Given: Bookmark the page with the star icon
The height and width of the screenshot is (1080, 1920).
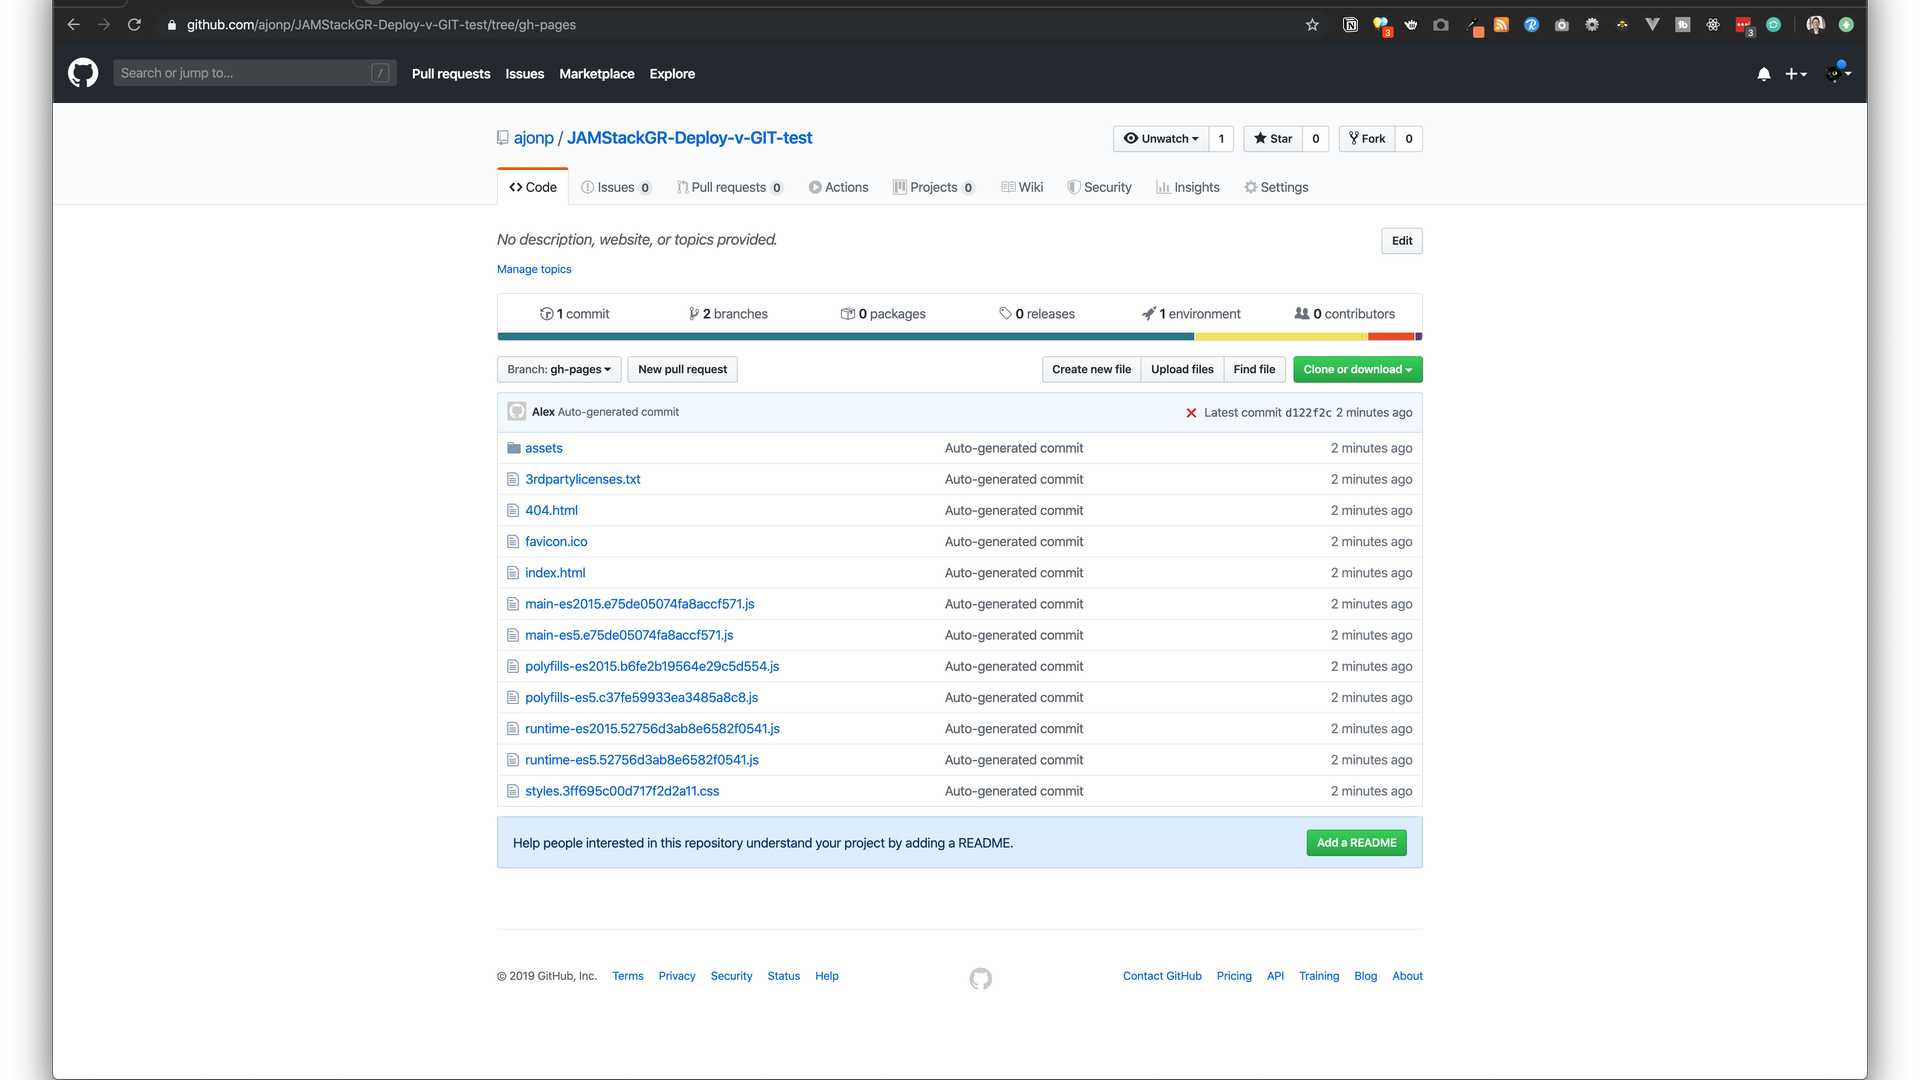Looking at the screenshot, I should tap(1312, 25).
